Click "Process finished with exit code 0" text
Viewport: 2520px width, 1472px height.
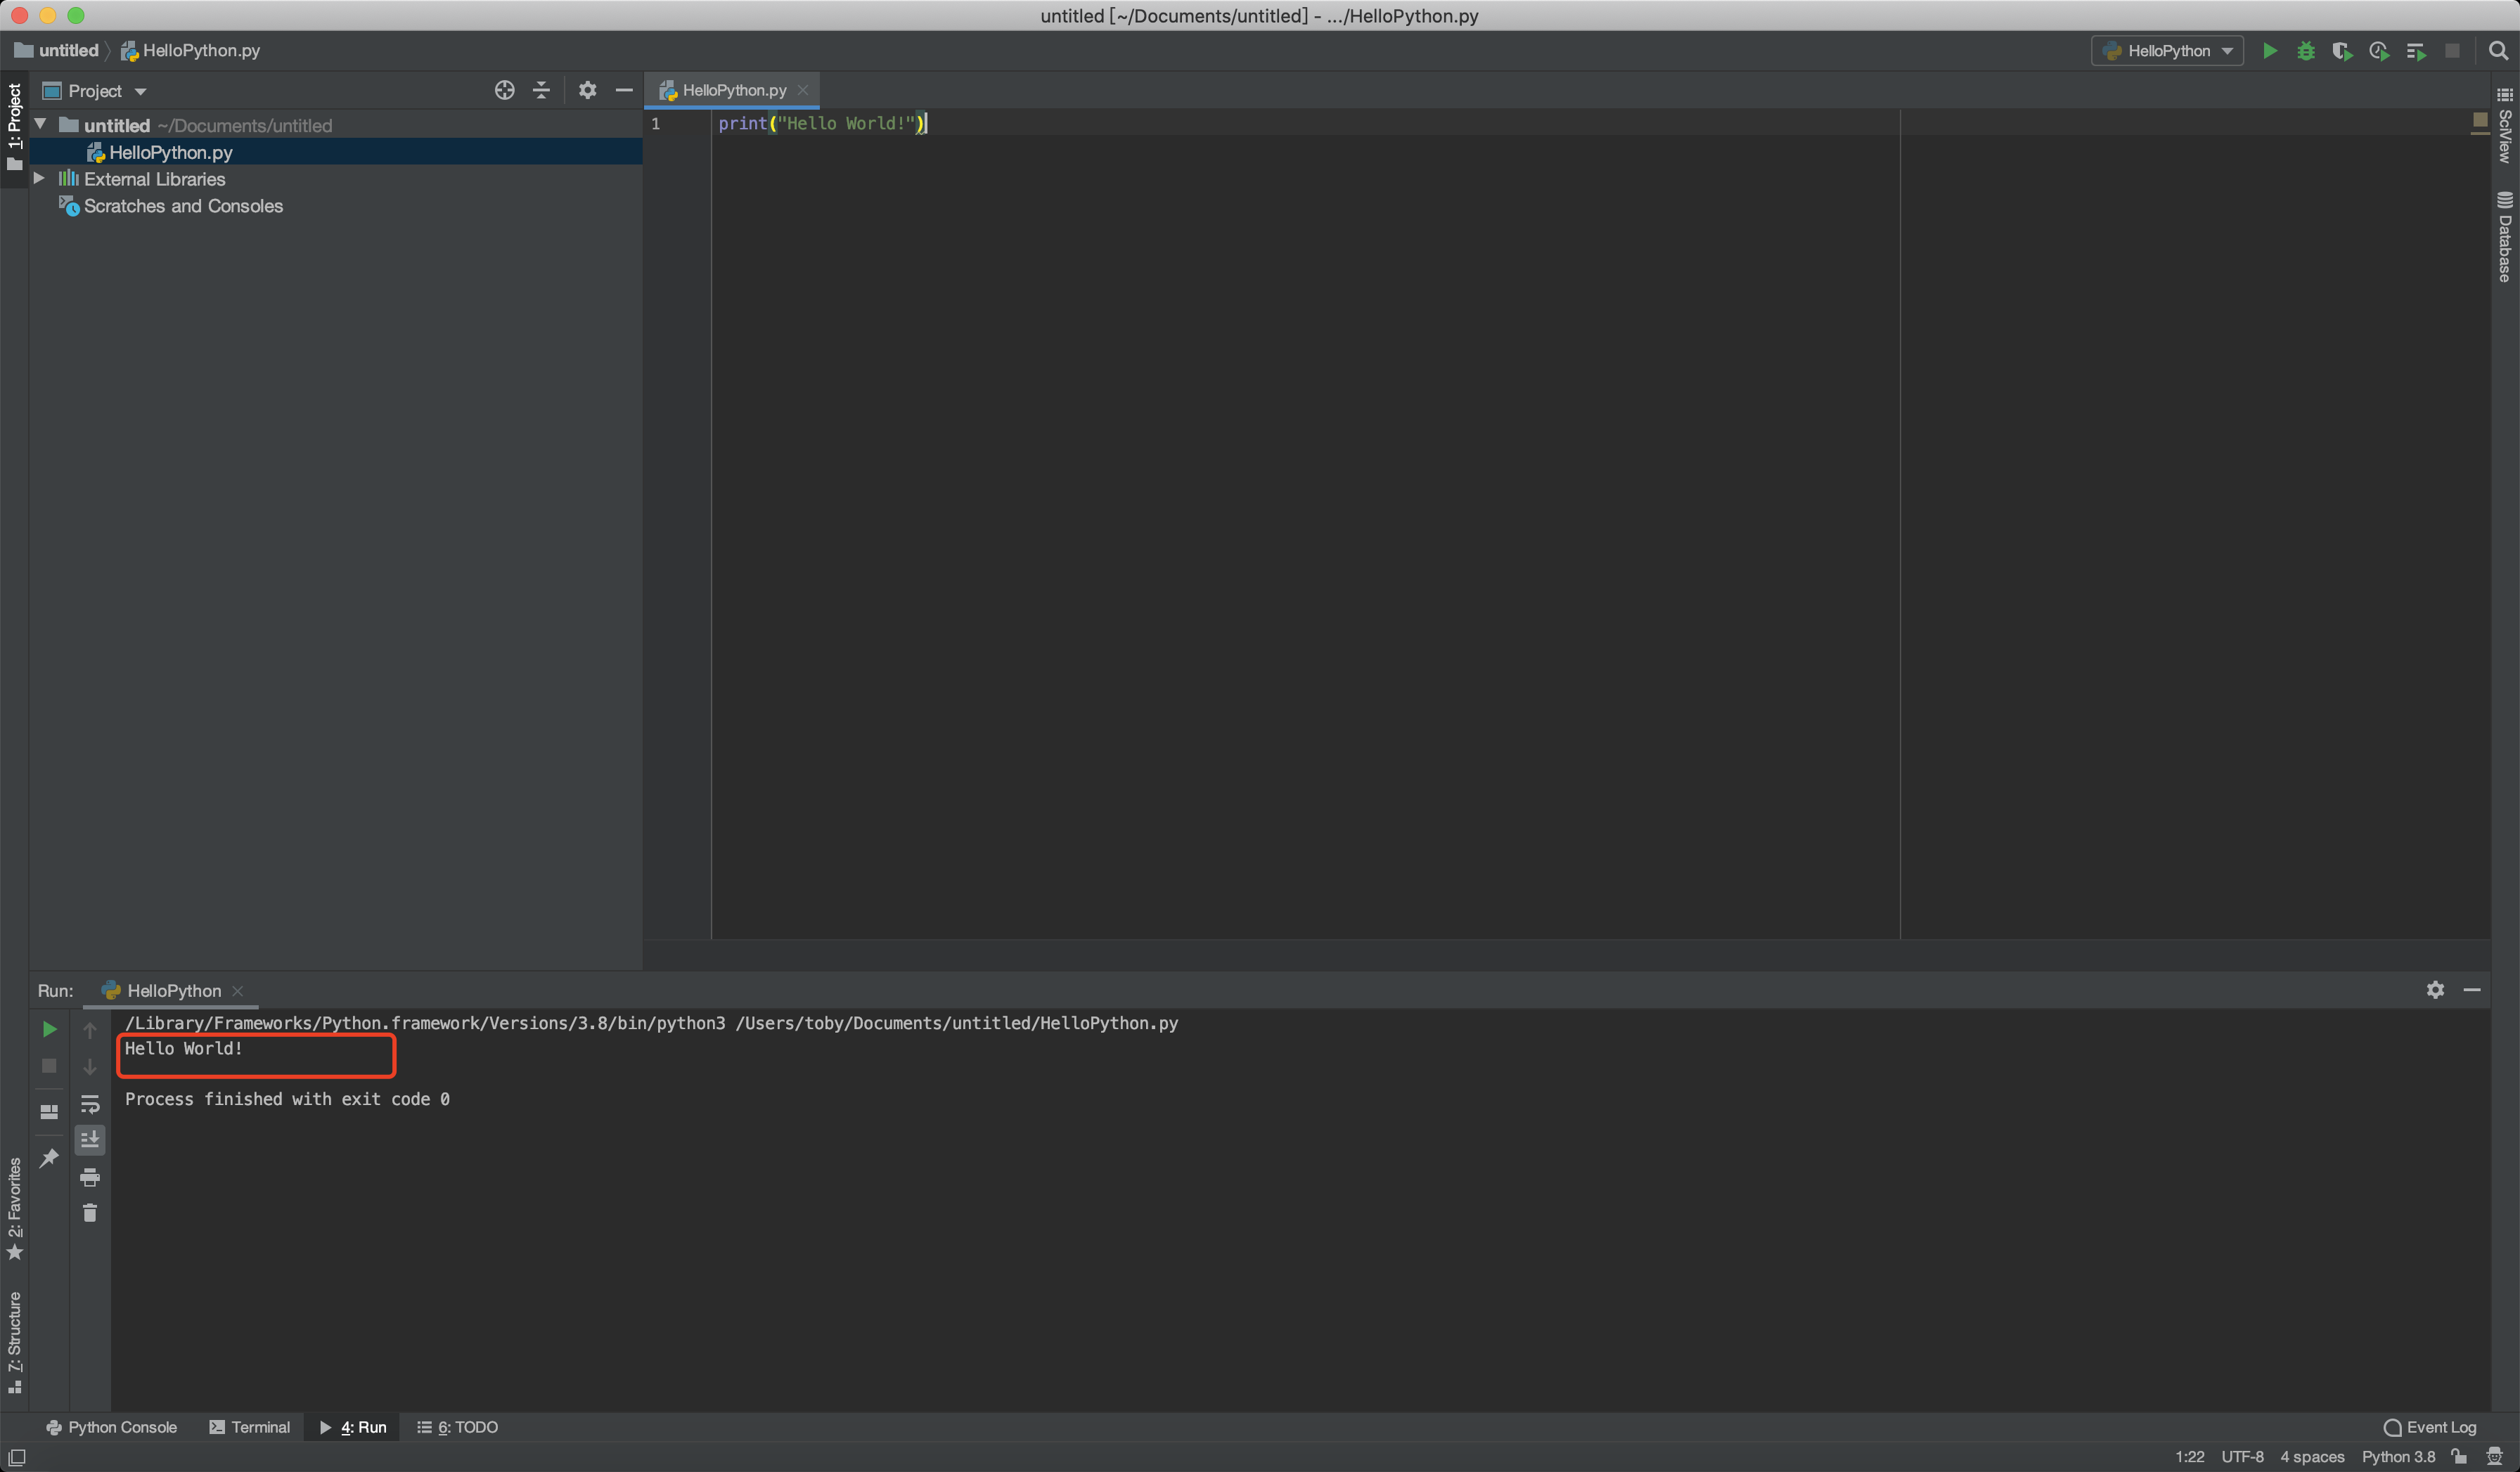[x=287, y=1099]
